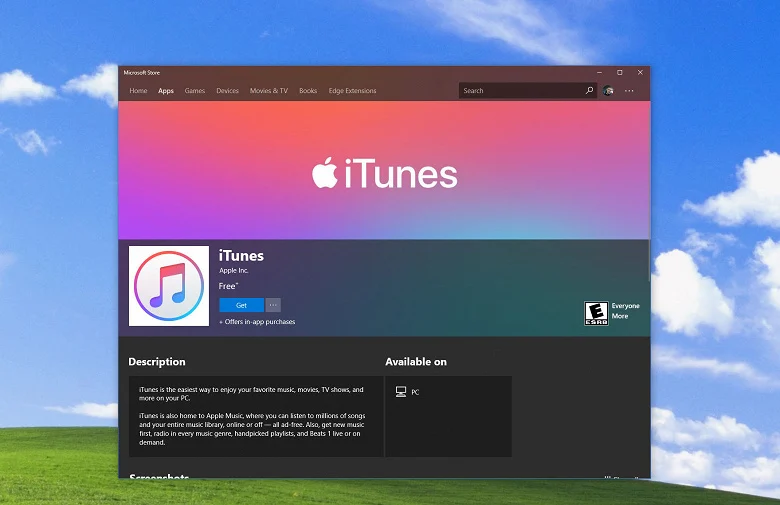Open the Edge Extensions tab
780x505 pixels.
[x=352, y=91]
